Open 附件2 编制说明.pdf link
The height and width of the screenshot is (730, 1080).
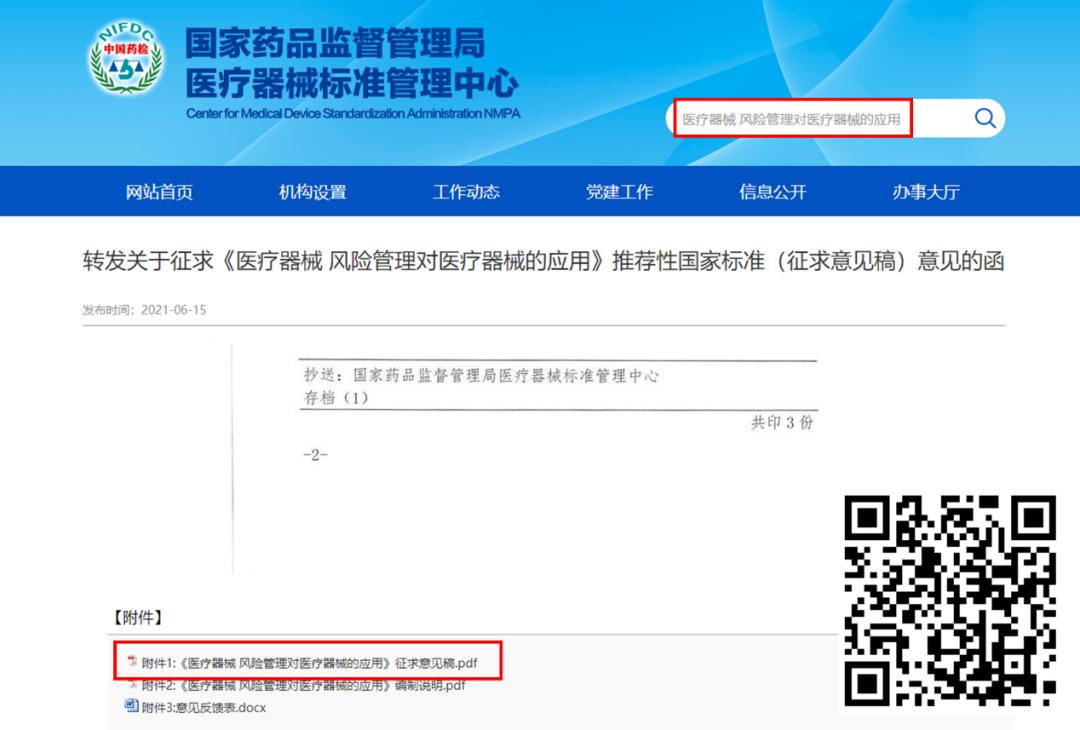point(303,686)
